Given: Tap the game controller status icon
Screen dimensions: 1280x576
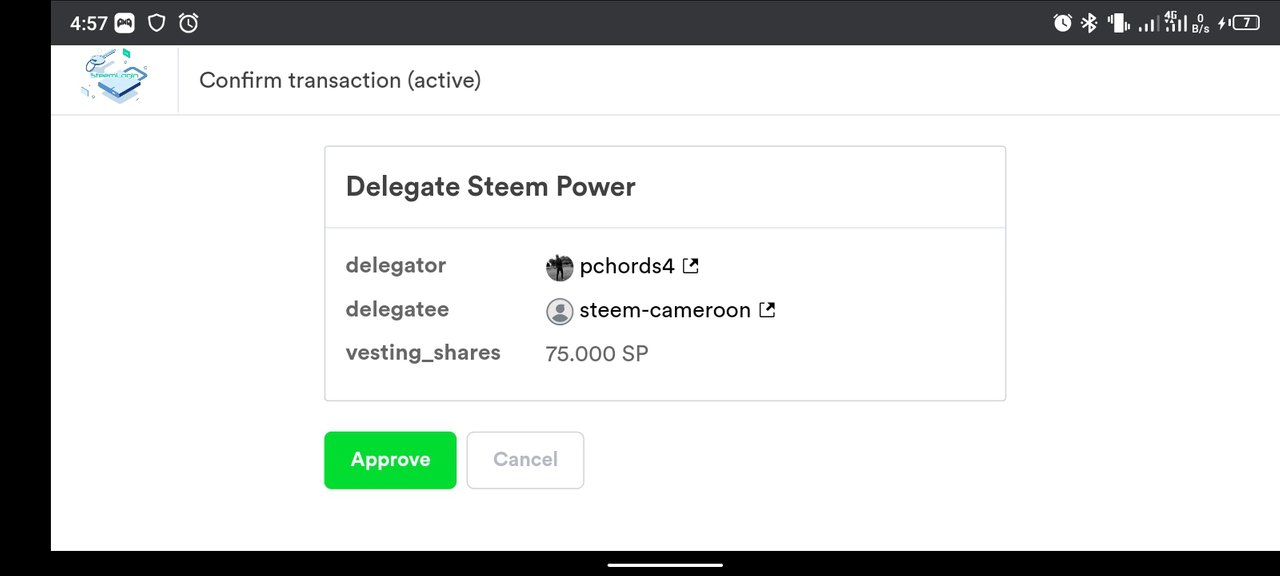Looking at the screenshot, I should [x=125, y=22].
